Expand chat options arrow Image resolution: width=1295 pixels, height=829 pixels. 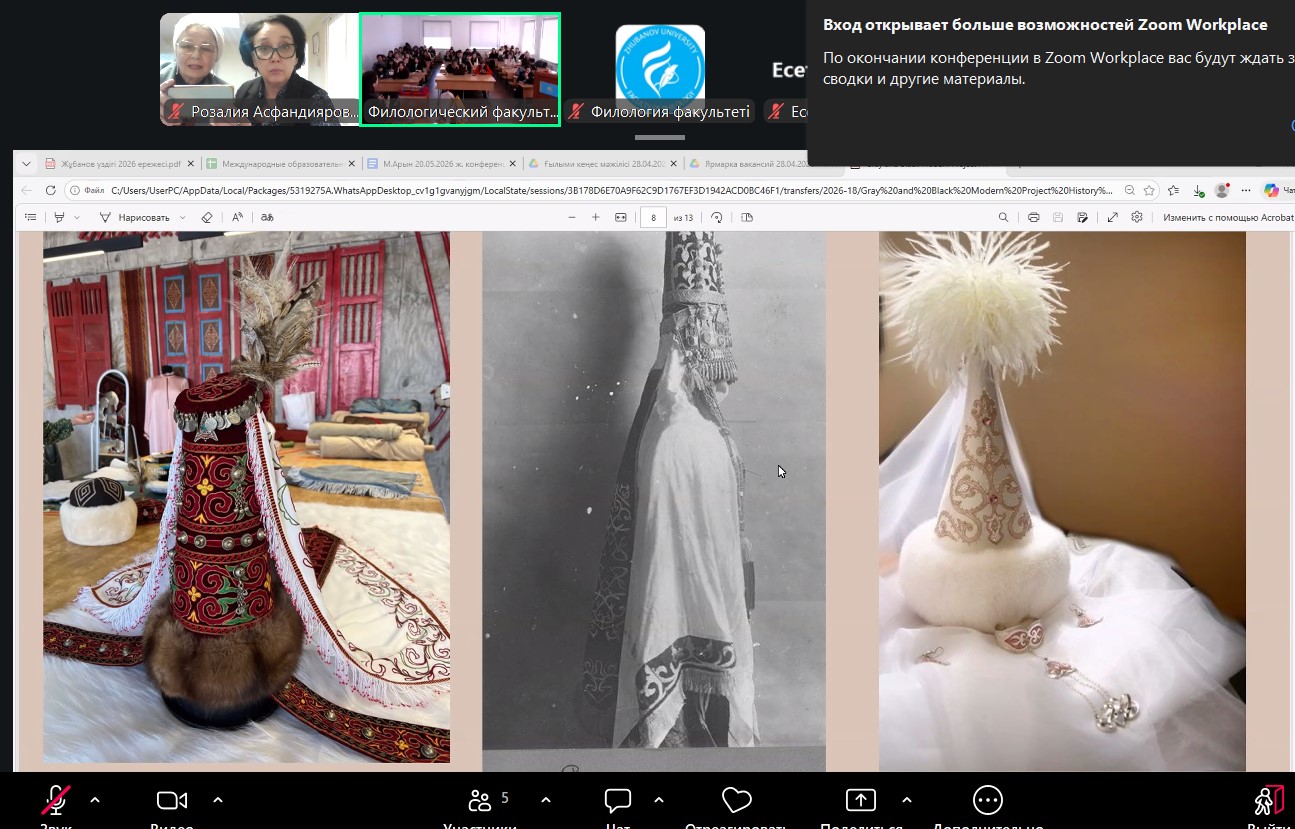[658, 800]
